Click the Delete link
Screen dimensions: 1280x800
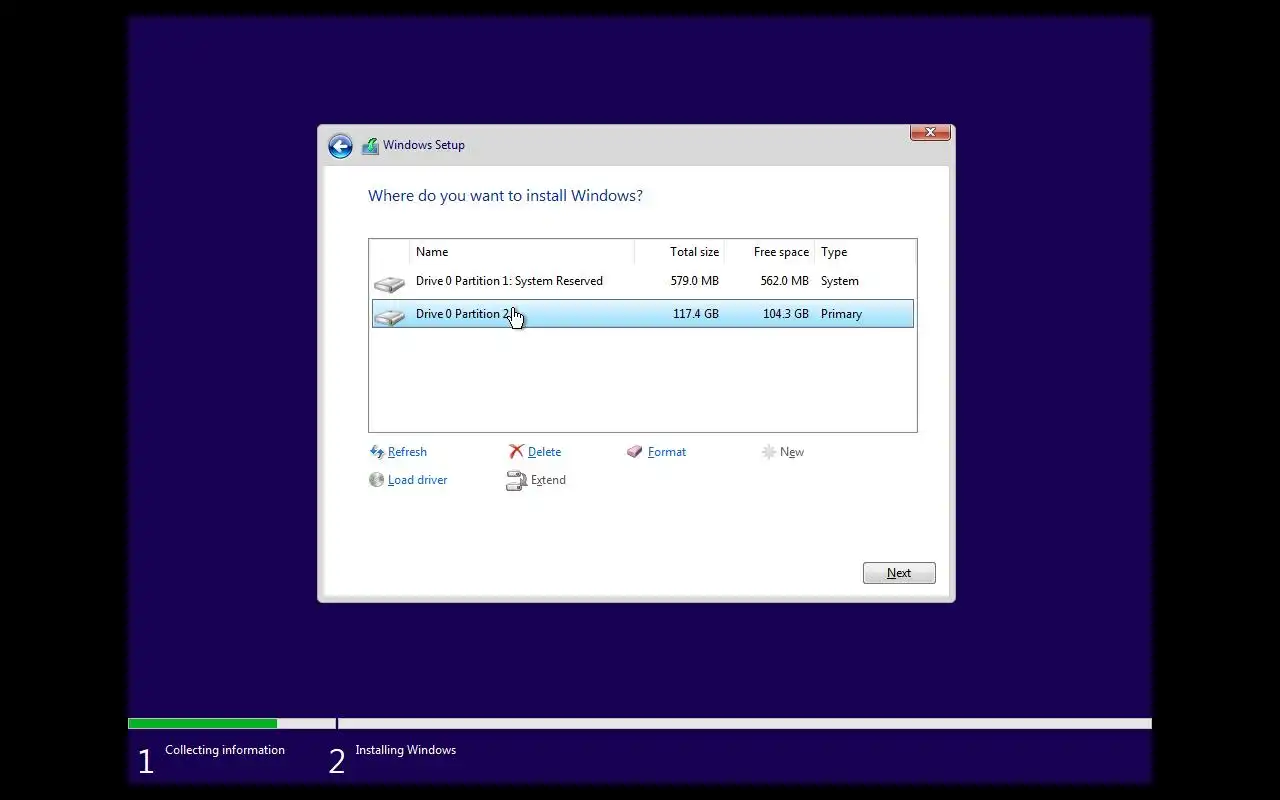pos(544,452)
